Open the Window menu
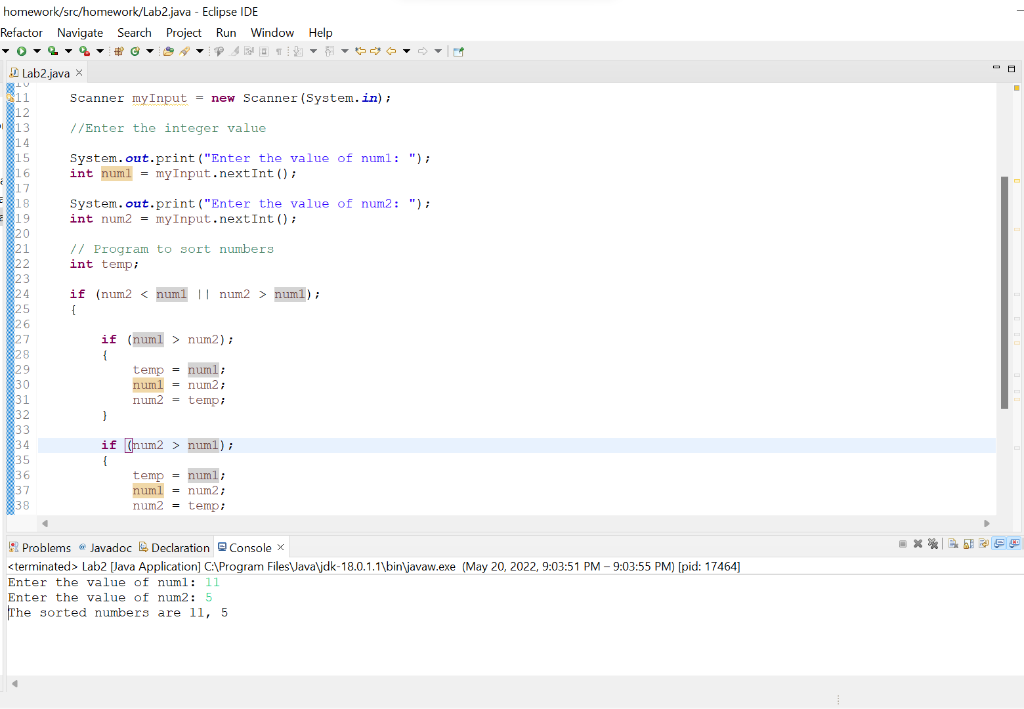This screenshot has height=709, width=1024. point(272,33)
